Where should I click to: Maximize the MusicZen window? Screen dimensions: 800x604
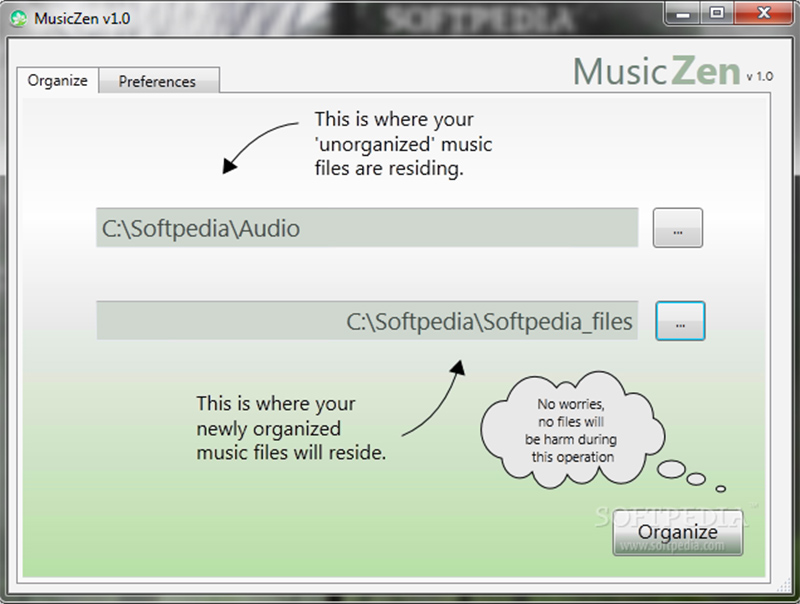(x=716, y=13)
